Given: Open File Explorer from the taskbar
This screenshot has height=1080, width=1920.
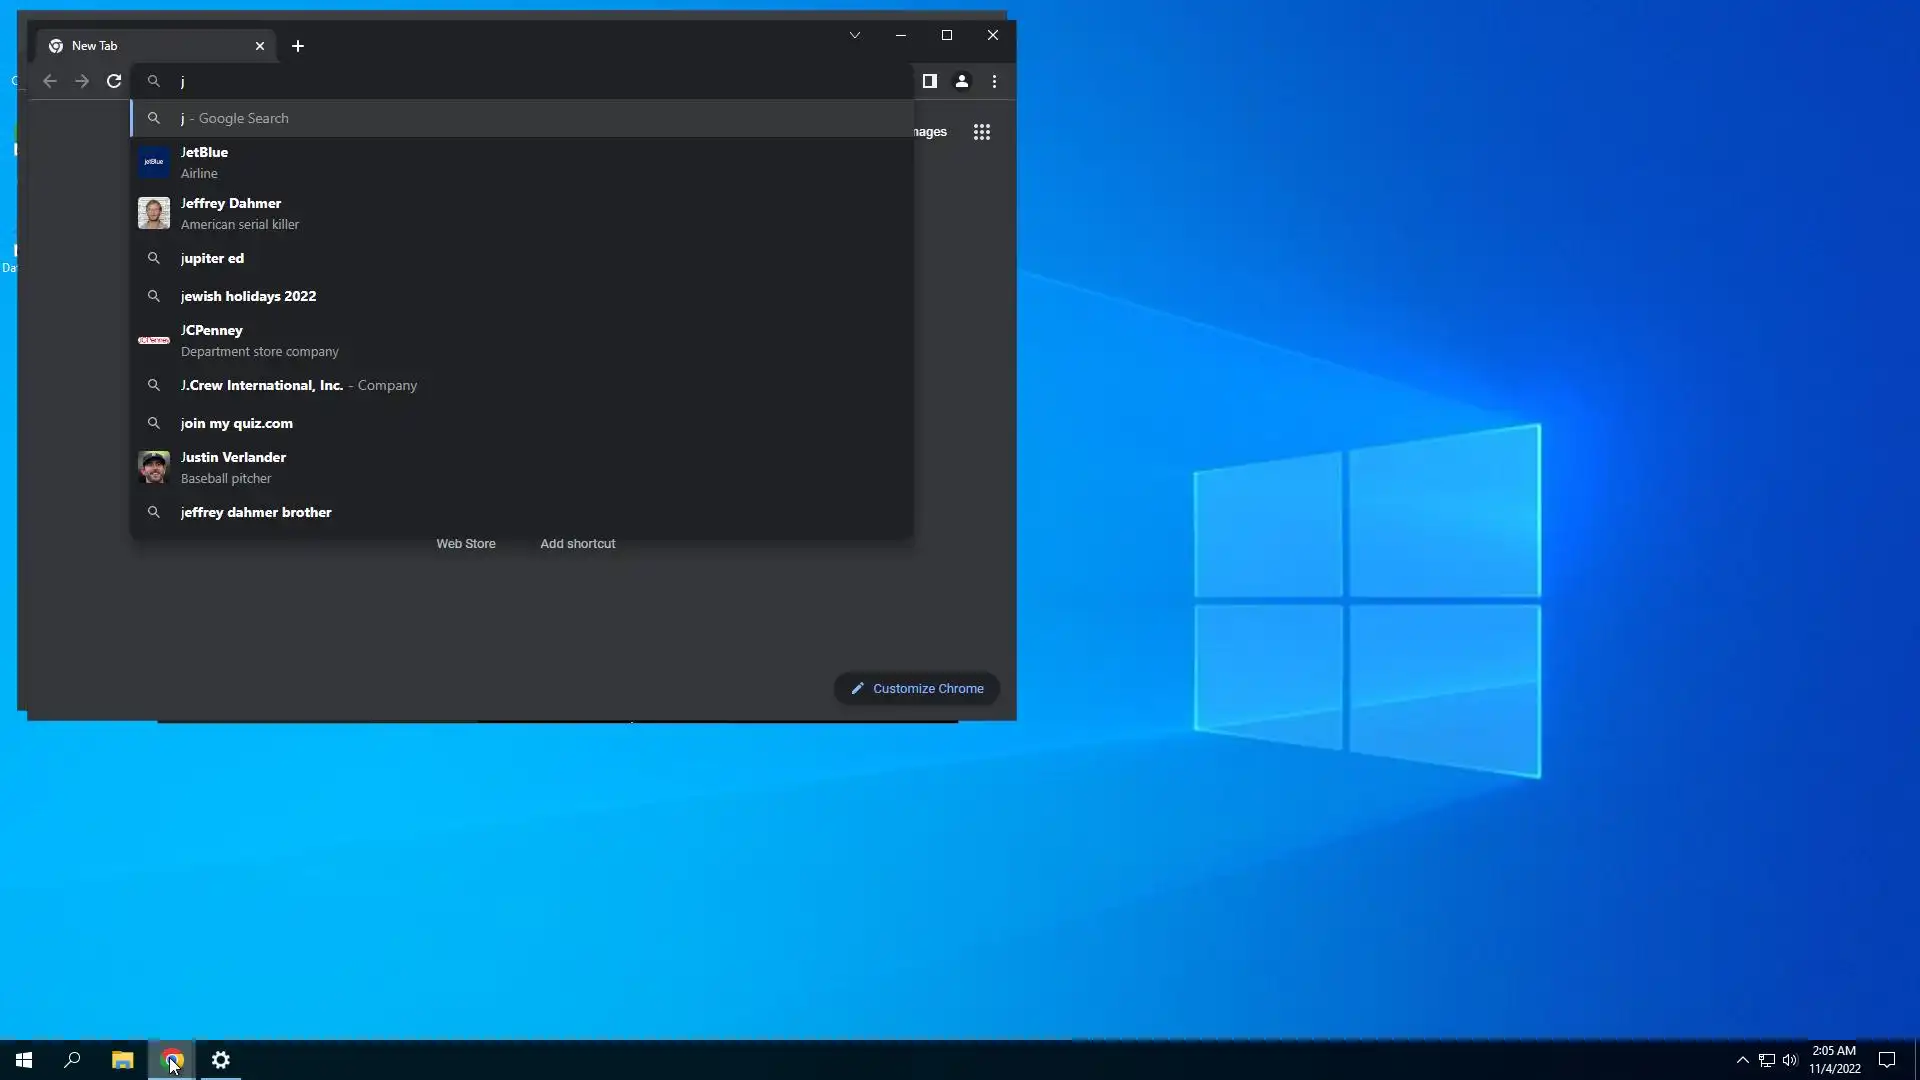Looking at the screenshot, I should [122, 1060].
